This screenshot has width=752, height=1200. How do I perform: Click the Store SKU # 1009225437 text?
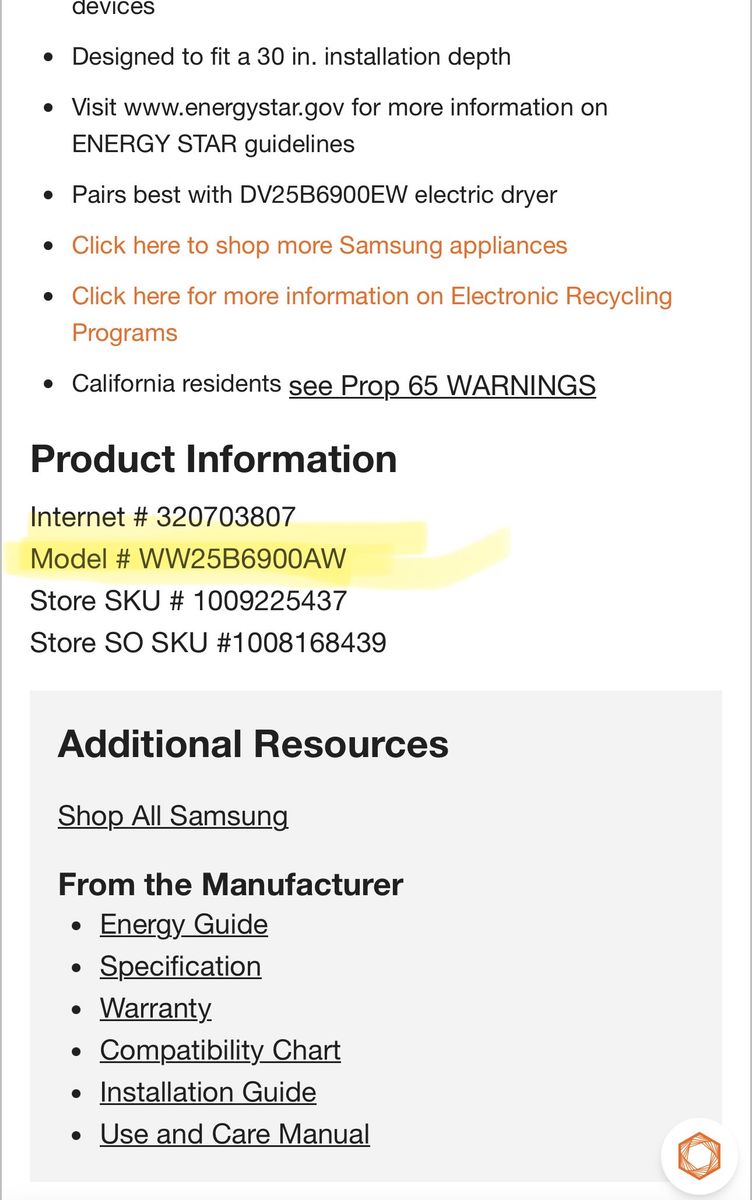click(x=188, y=600)
